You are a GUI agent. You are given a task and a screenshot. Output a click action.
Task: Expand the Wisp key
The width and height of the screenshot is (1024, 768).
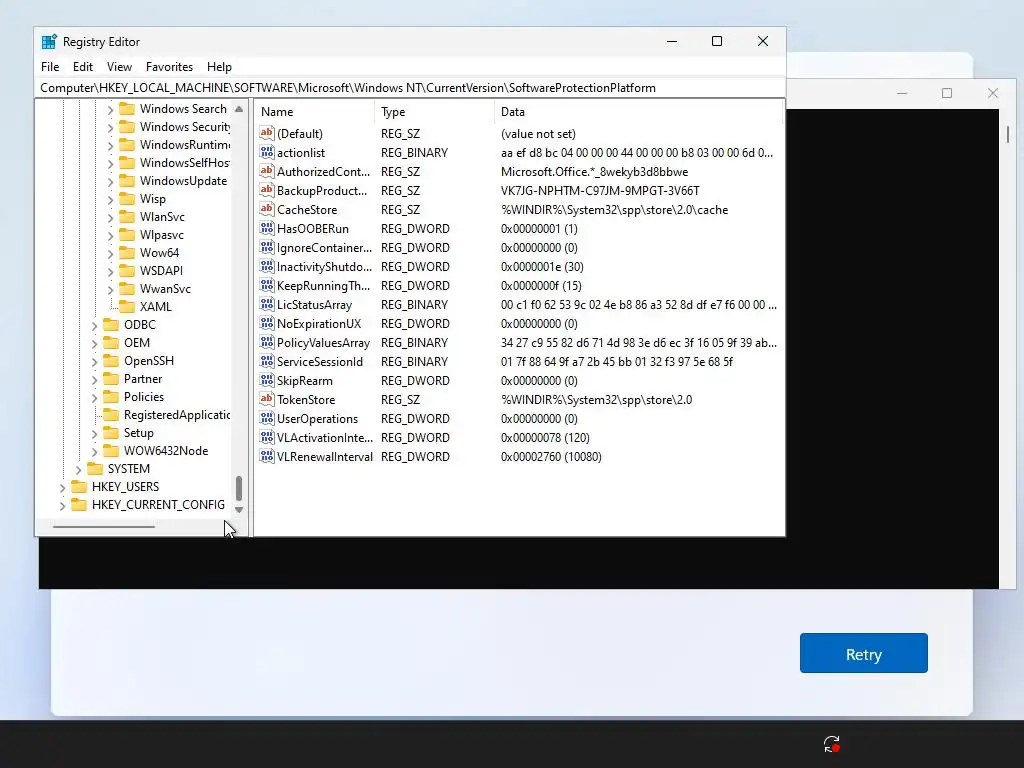pyautogui.click(x=110, y=199)
